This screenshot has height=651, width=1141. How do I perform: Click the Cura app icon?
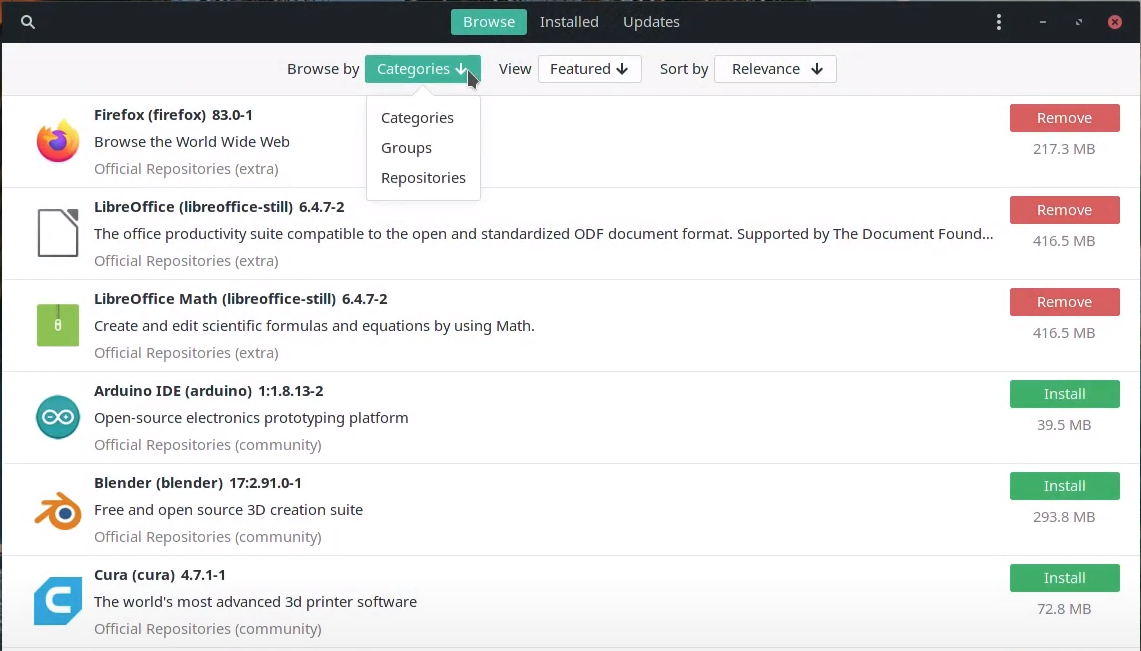57,601
